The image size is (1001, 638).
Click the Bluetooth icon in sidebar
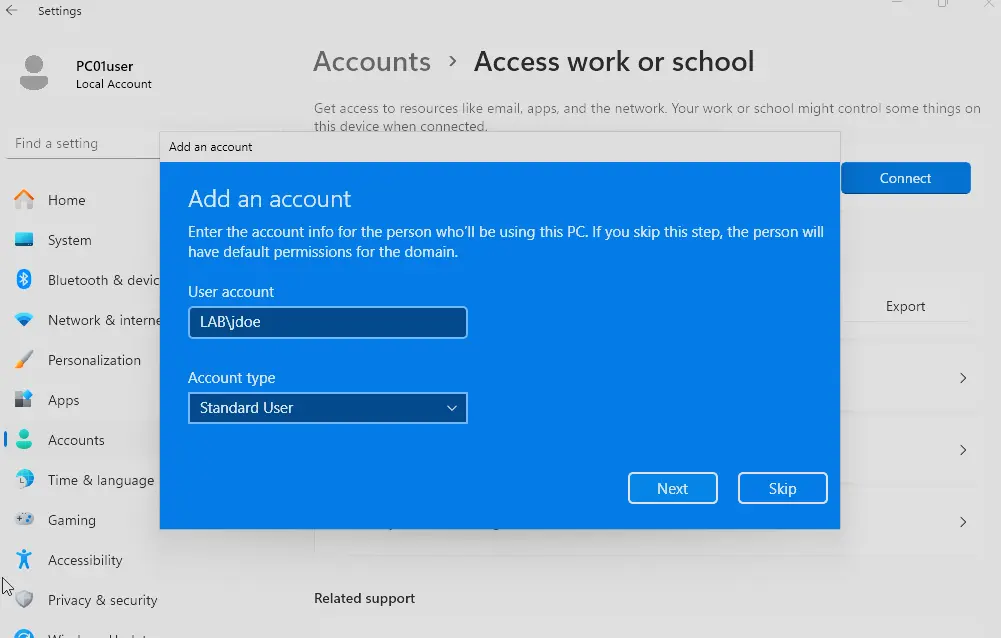tap(24, 280)
